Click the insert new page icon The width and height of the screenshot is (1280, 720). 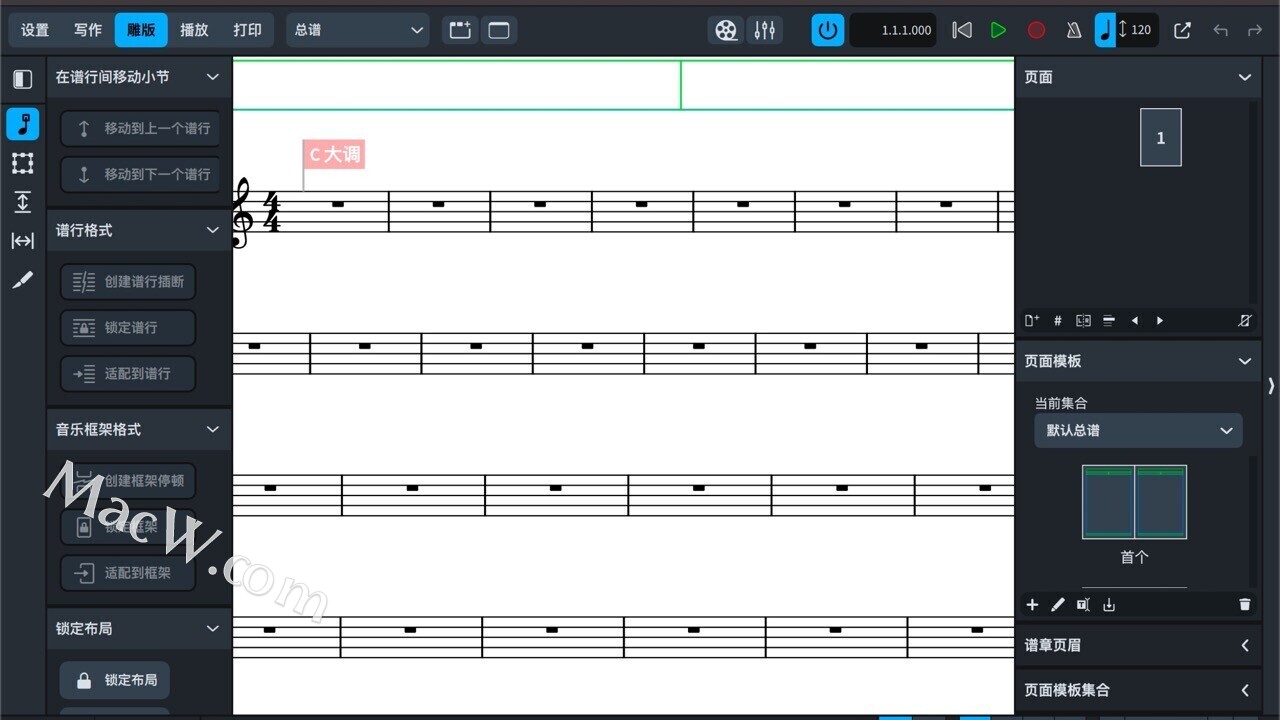1032,321
